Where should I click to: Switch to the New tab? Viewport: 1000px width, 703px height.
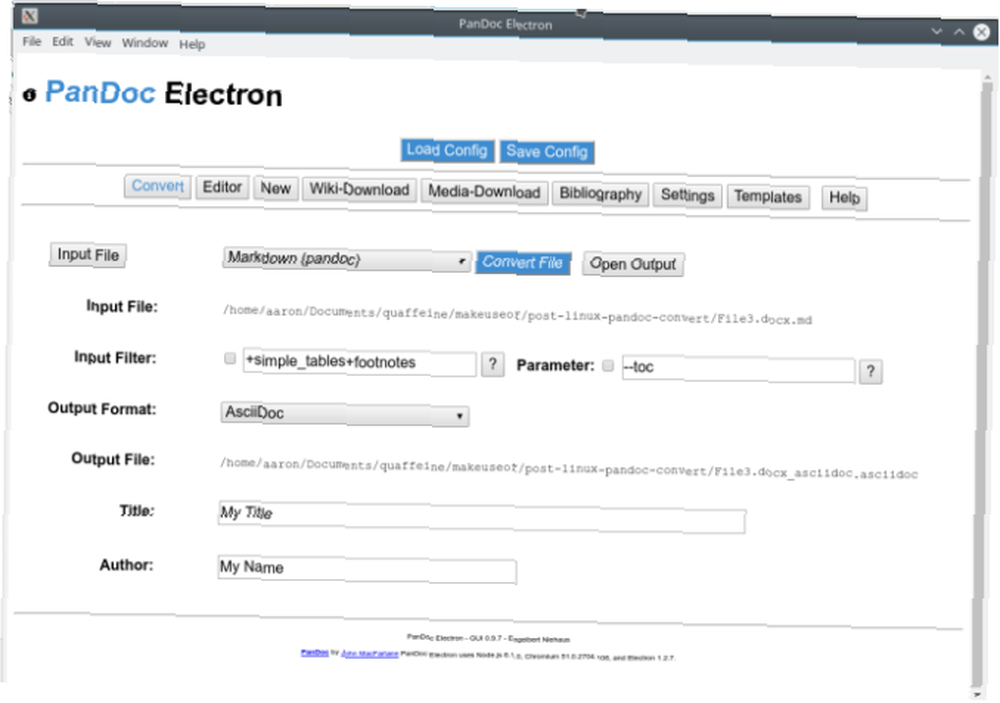tap(276, 189)
